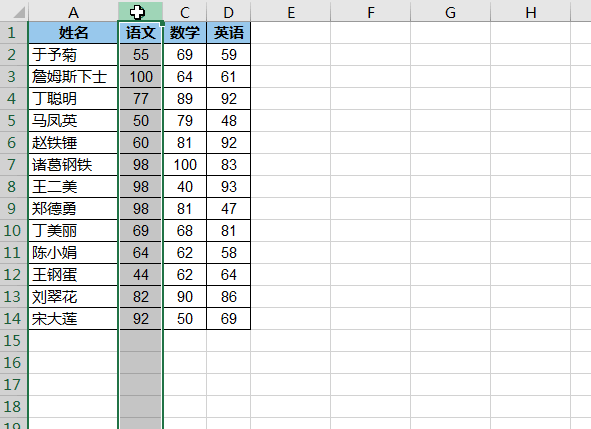
Task: Select the cell containing 王钢蛋
Action: 73,274
